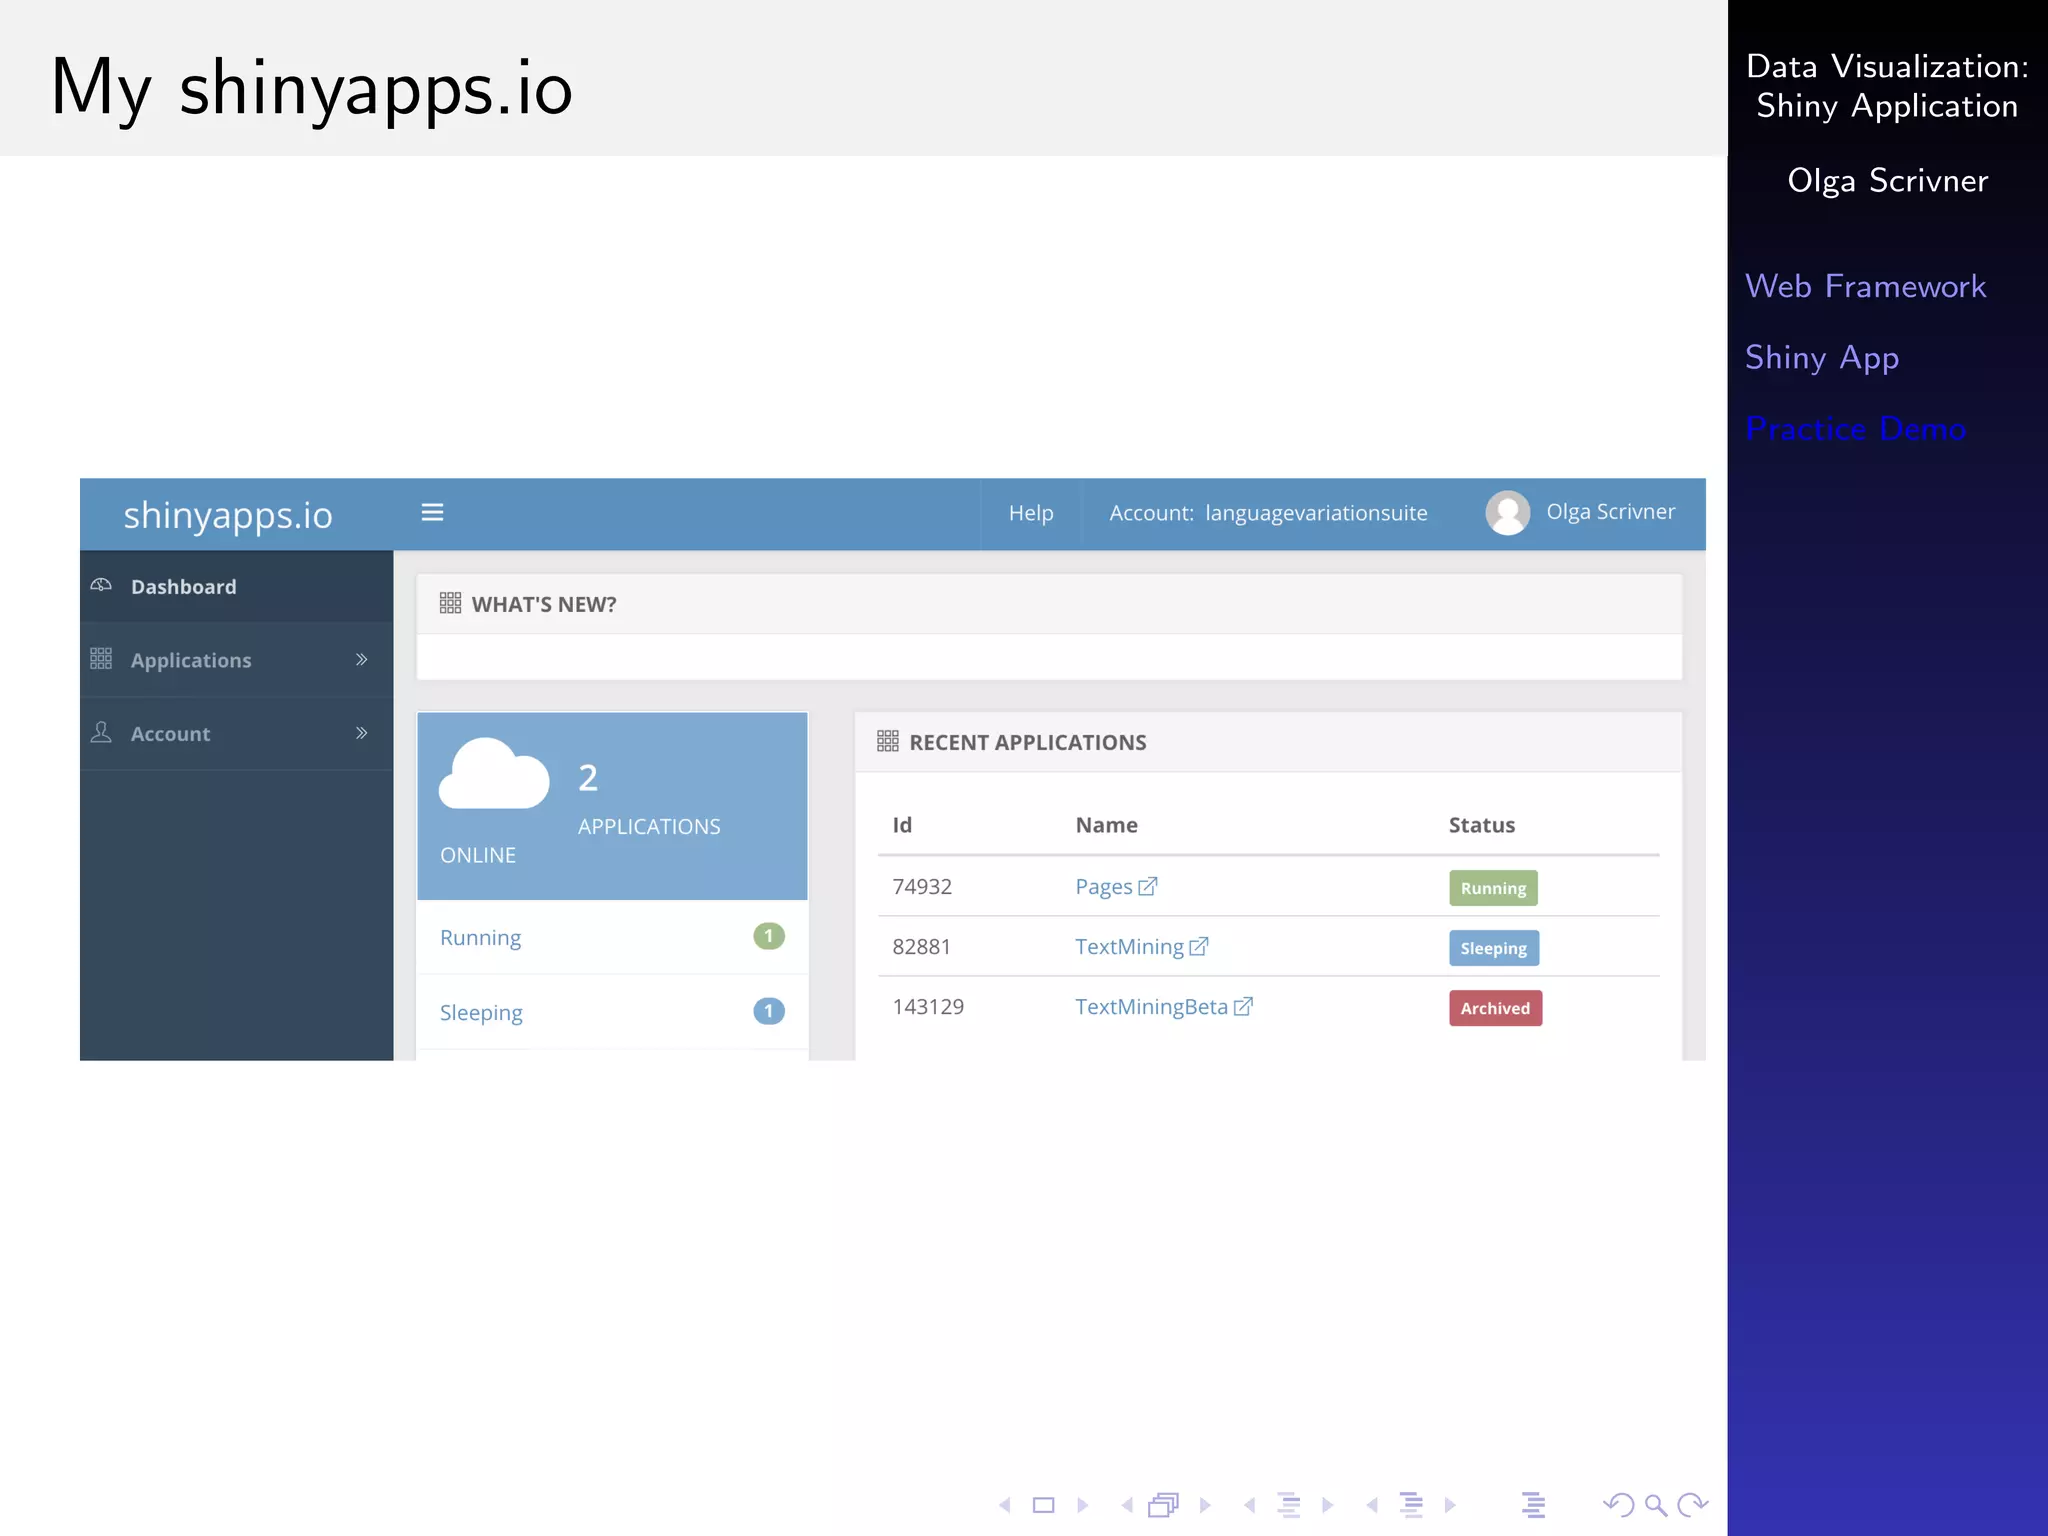Click the presentation outline icon in Beamer navigation
This screenshot has height=1536, width=2048.
(x=1534, y=1505)
